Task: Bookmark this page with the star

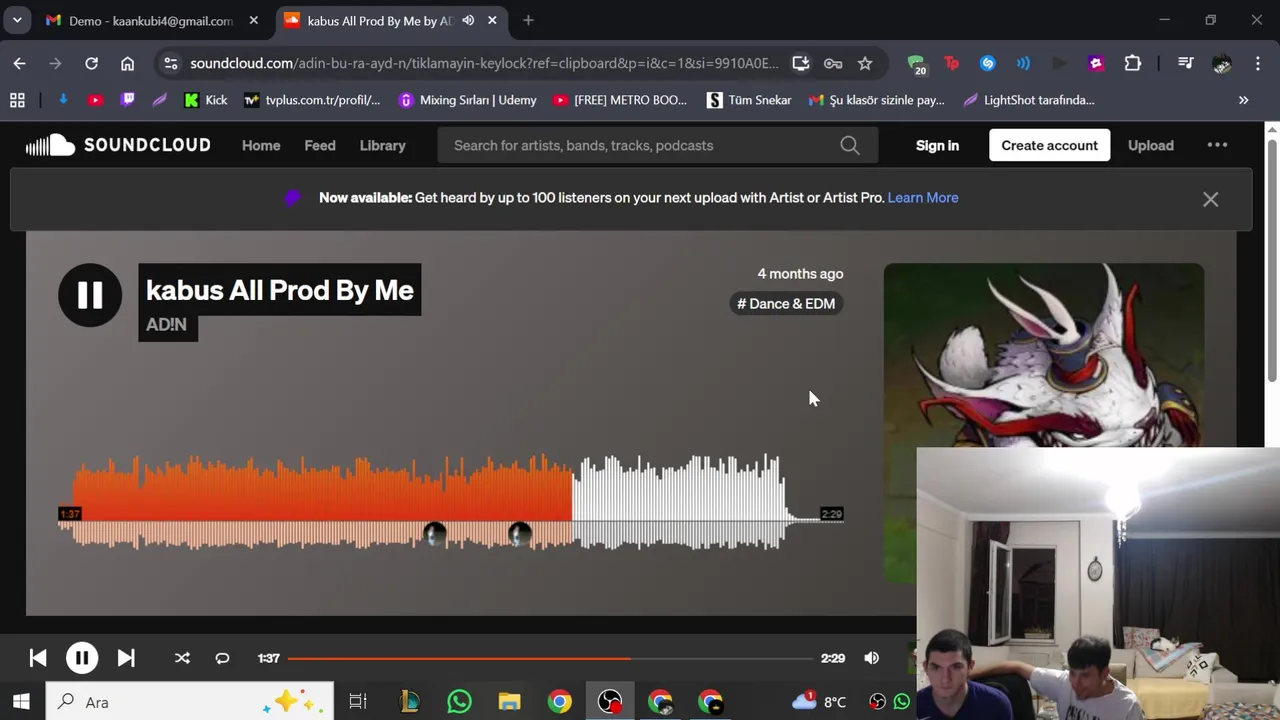Action: pos(865,63)
